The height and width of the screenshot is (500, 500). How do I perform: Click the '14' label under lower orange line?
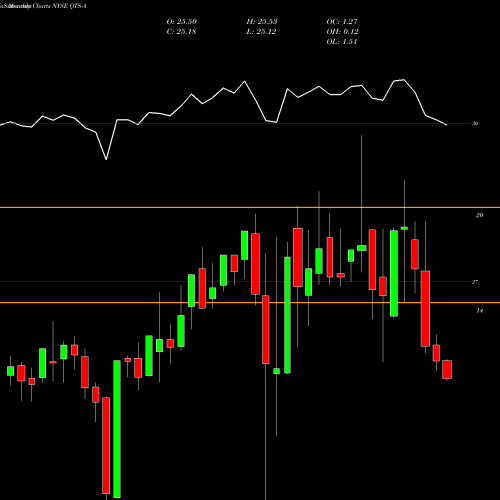coord(479,311)
